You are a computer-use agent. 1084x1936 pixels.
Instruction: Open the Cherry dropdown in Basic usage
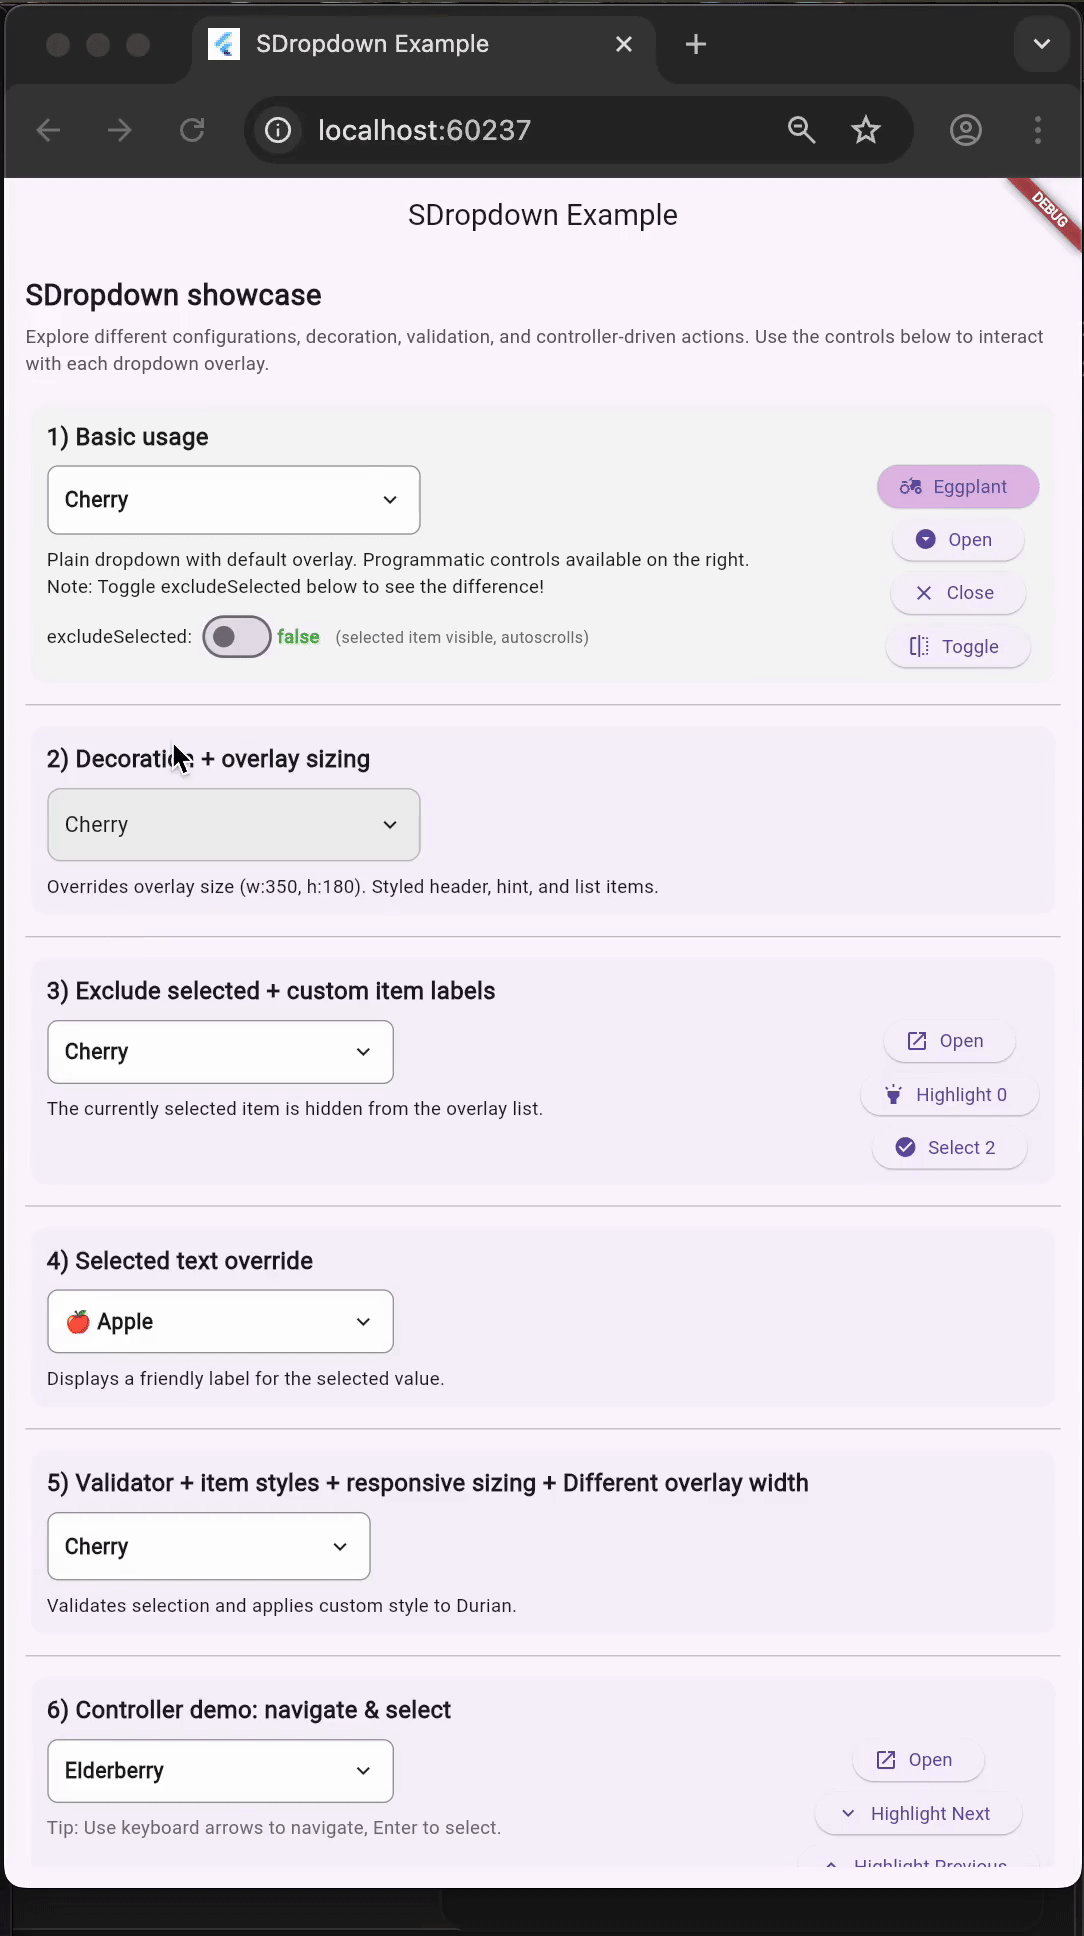233,500
